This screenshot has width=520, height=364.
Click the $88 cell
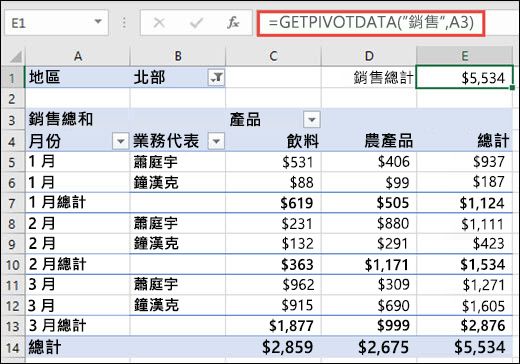(273, 182)
